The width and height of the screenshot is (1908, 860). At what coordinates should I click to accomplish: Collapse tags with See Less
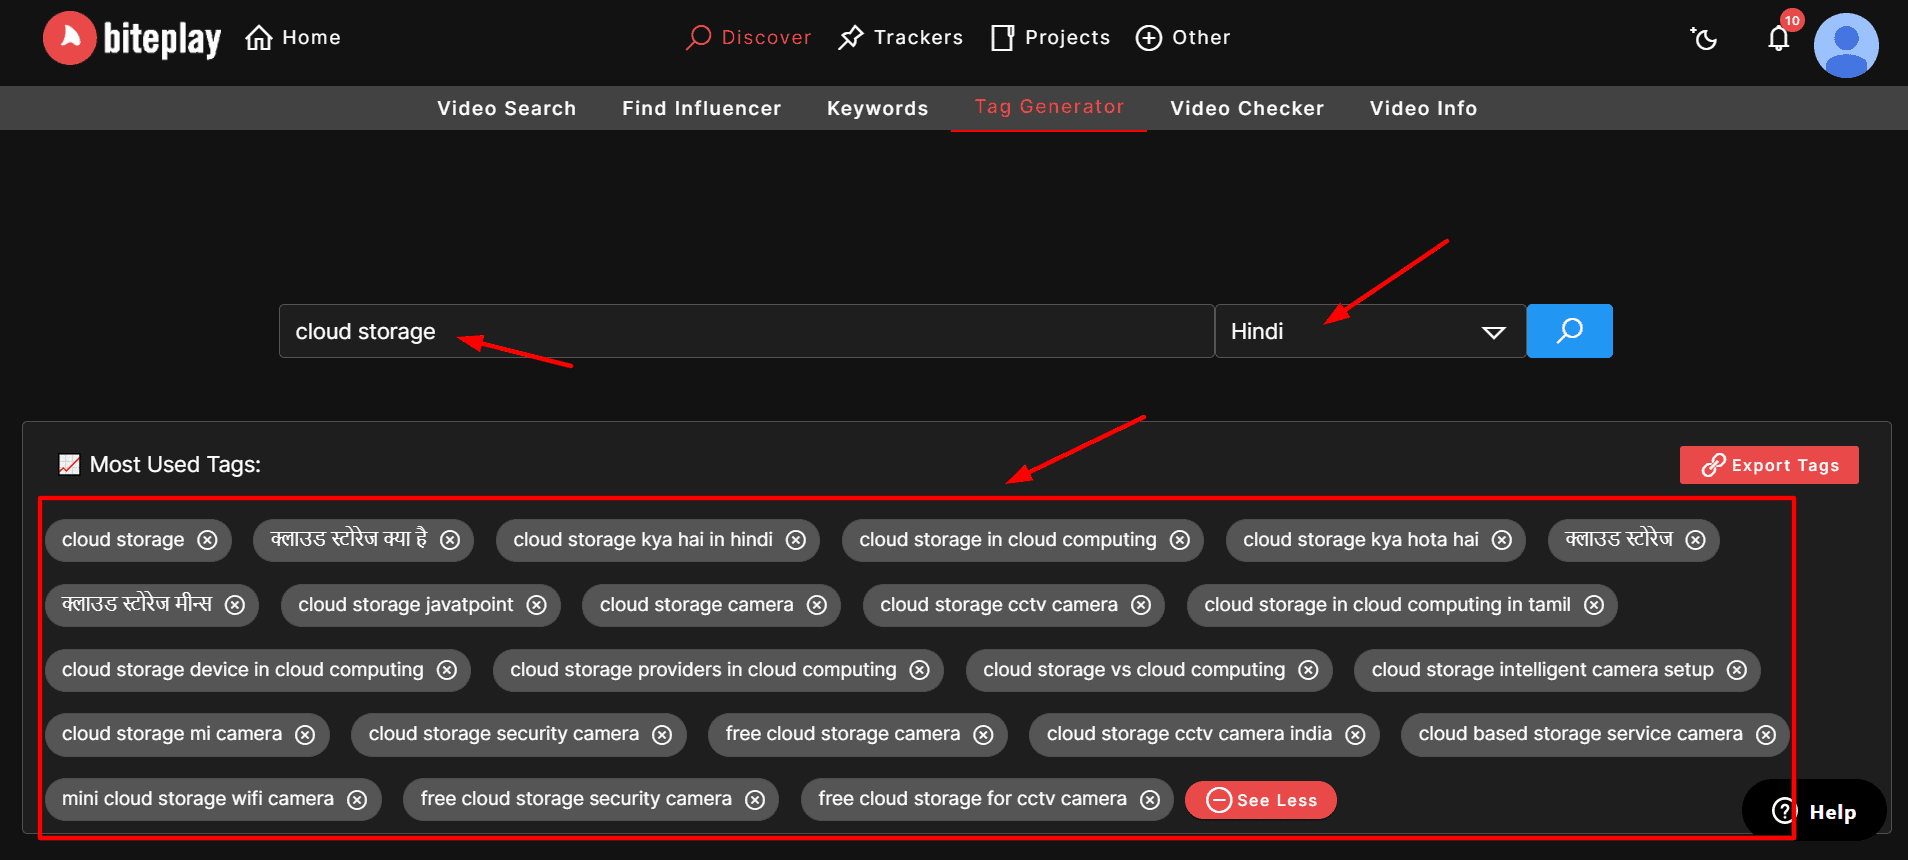(x=1260, y=800)
